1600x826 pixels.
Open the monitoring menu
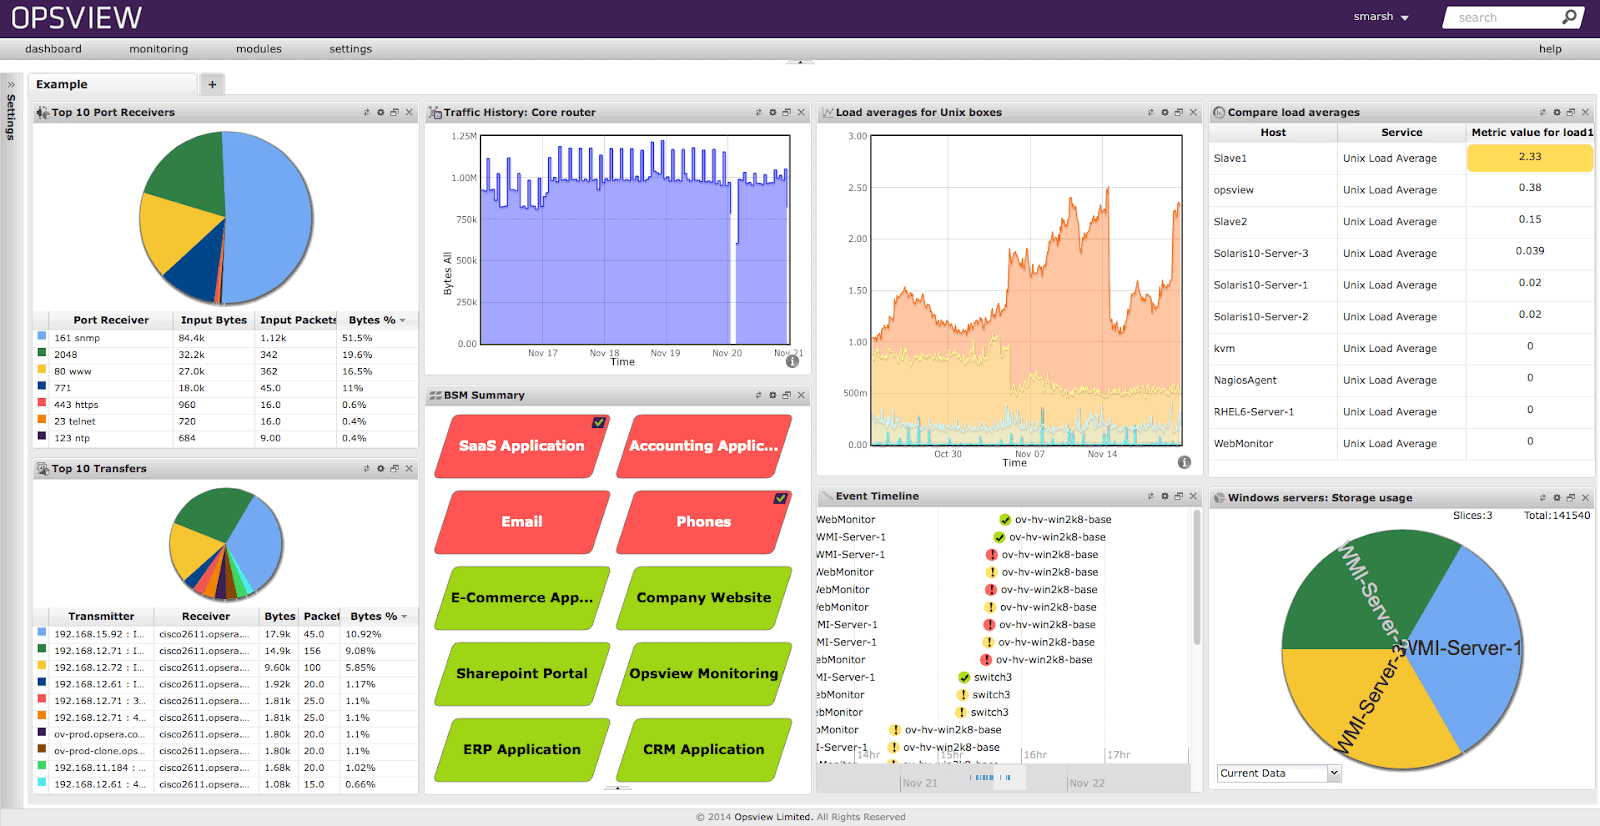(158, 49)
